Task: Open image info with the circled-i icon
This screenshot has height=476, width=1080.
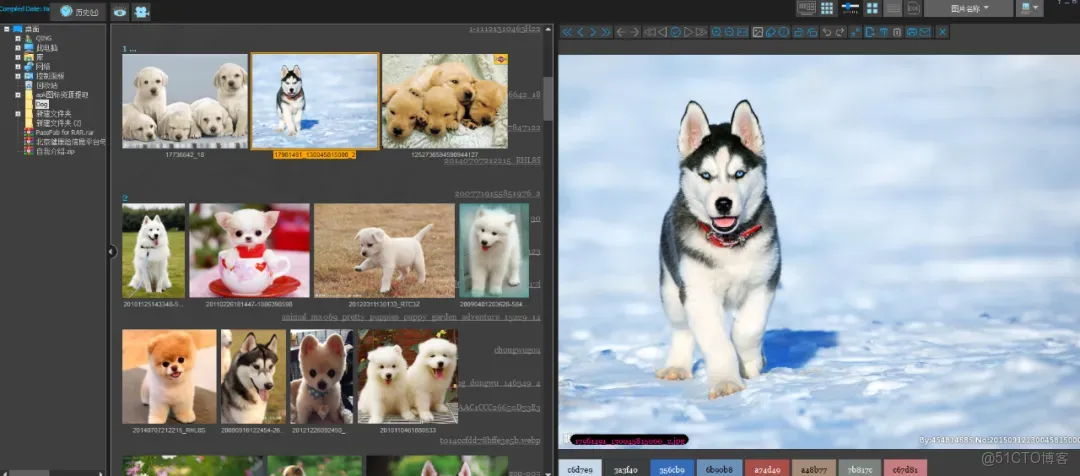Action: pos(783,32)
